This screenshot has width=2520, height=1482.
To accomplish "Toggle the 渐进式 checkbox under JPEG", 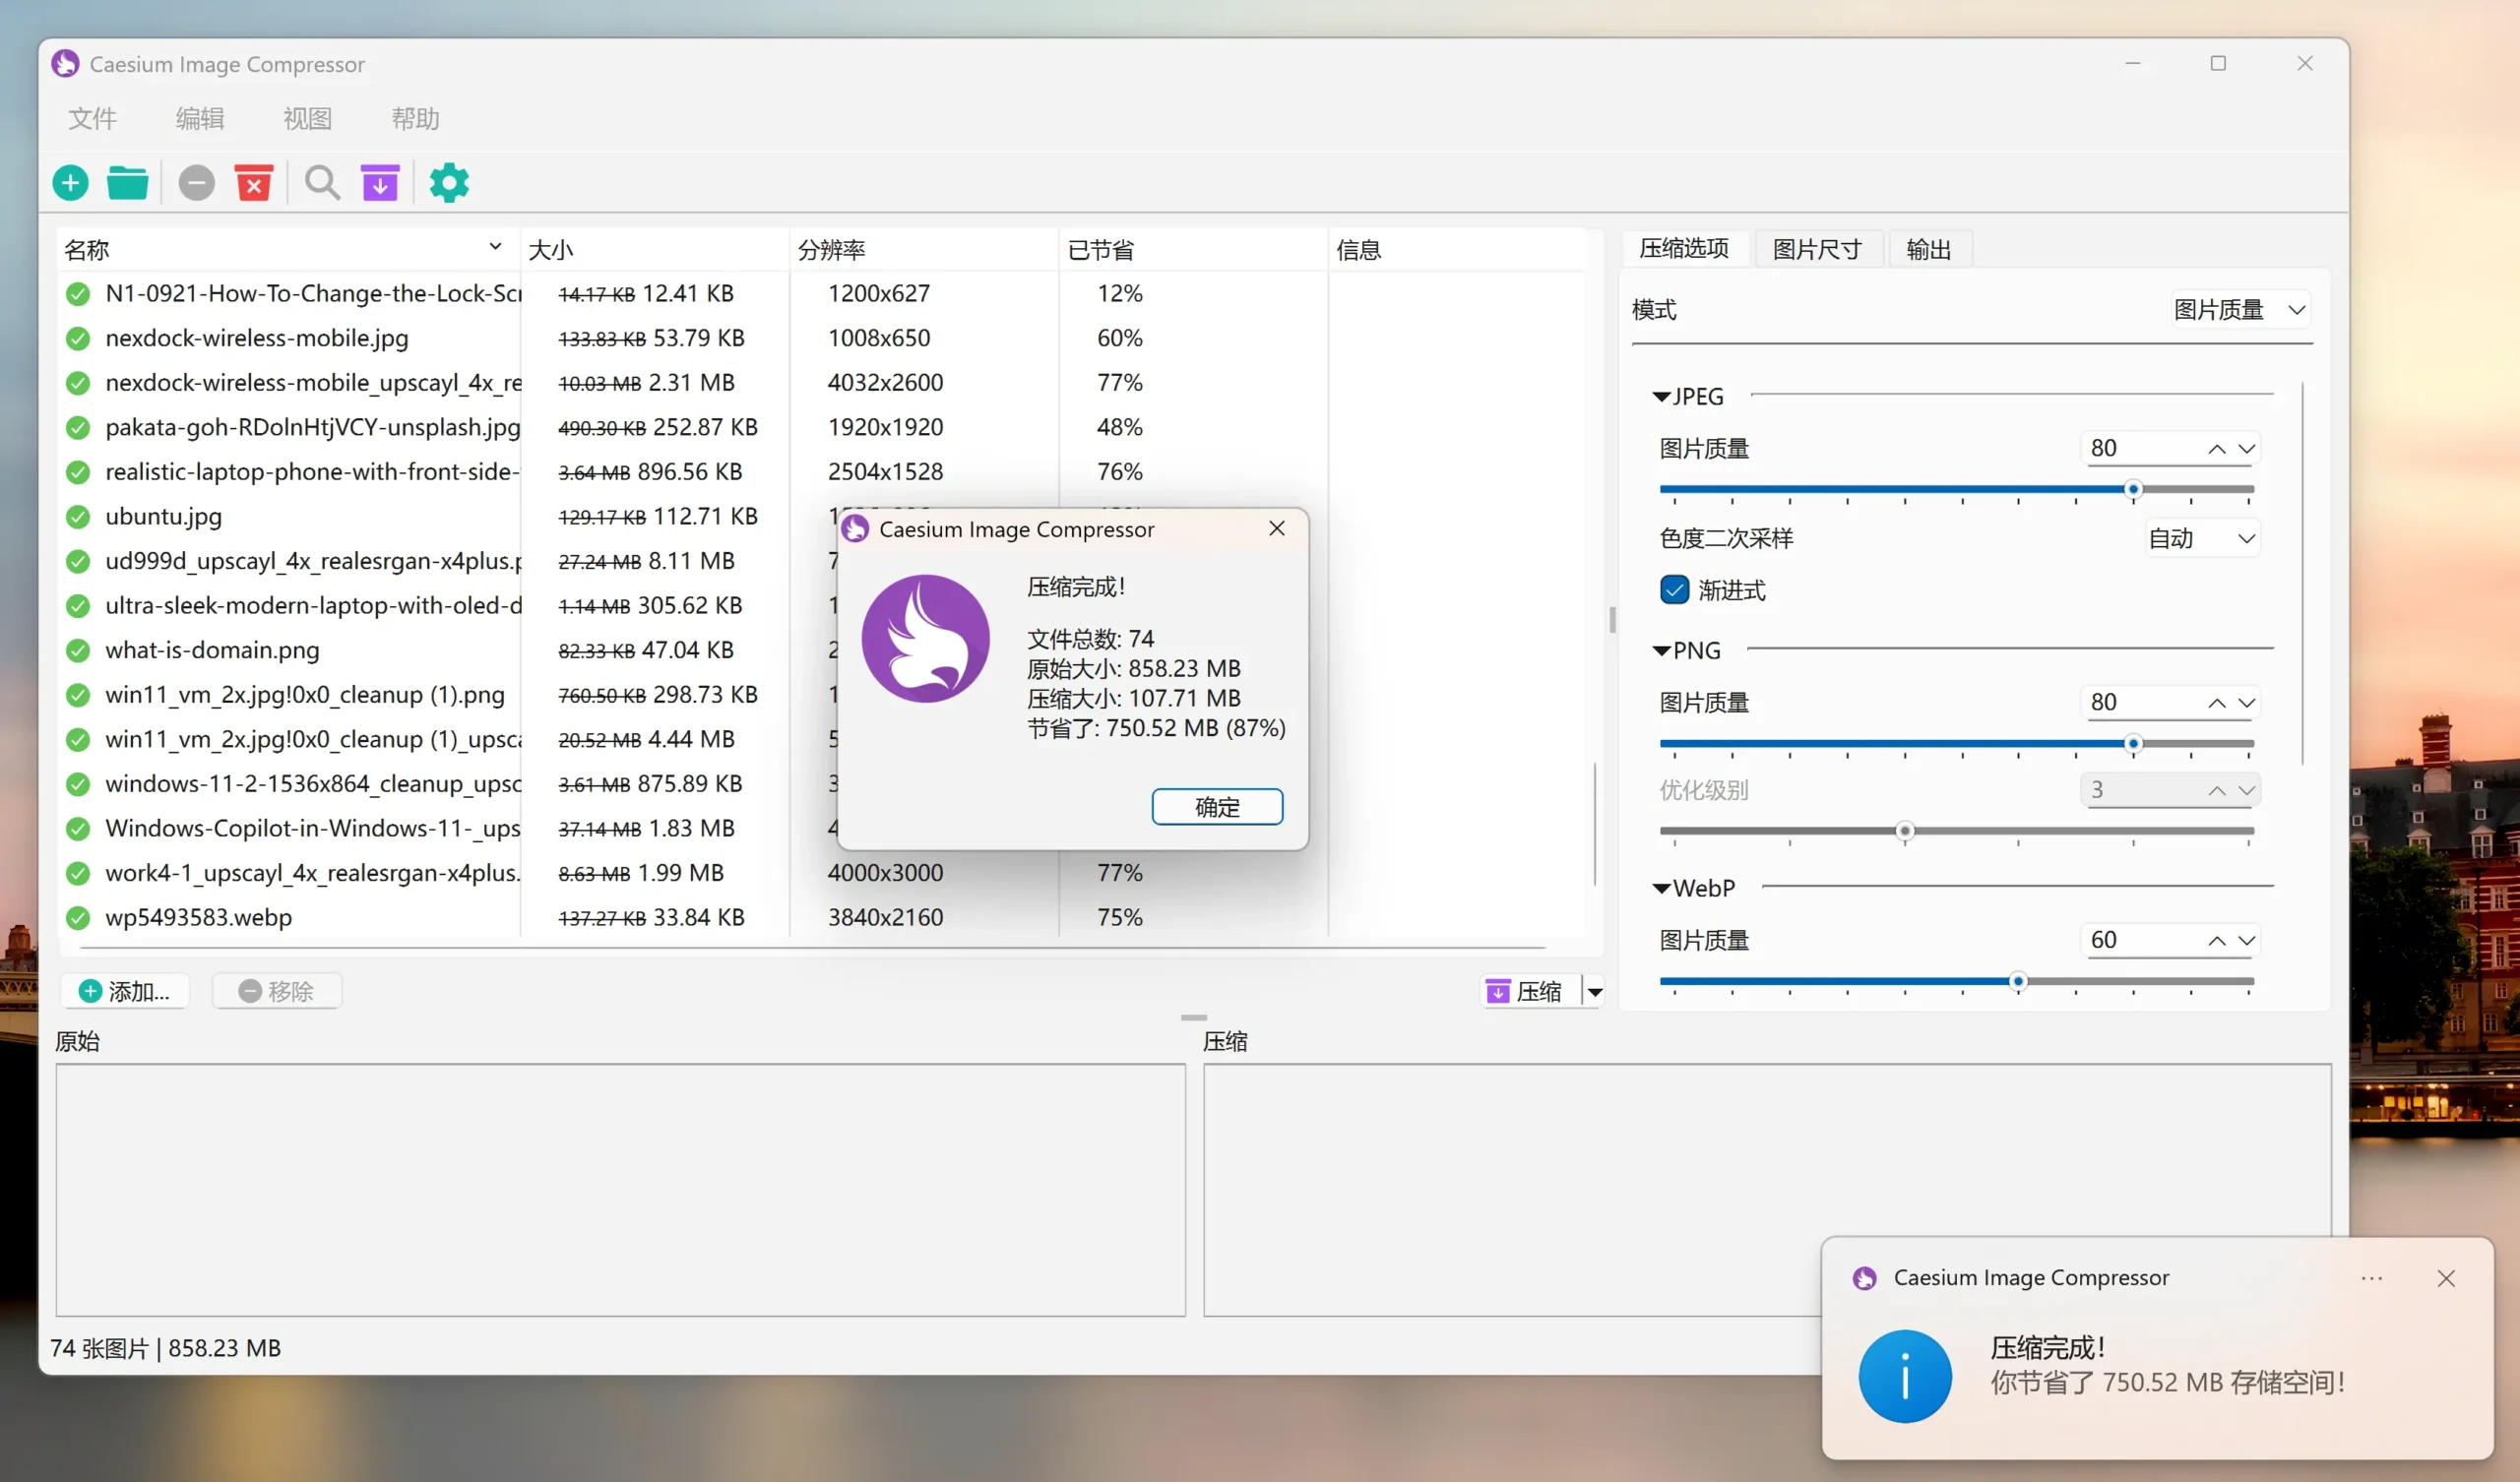I will [x=1673, y=590].
